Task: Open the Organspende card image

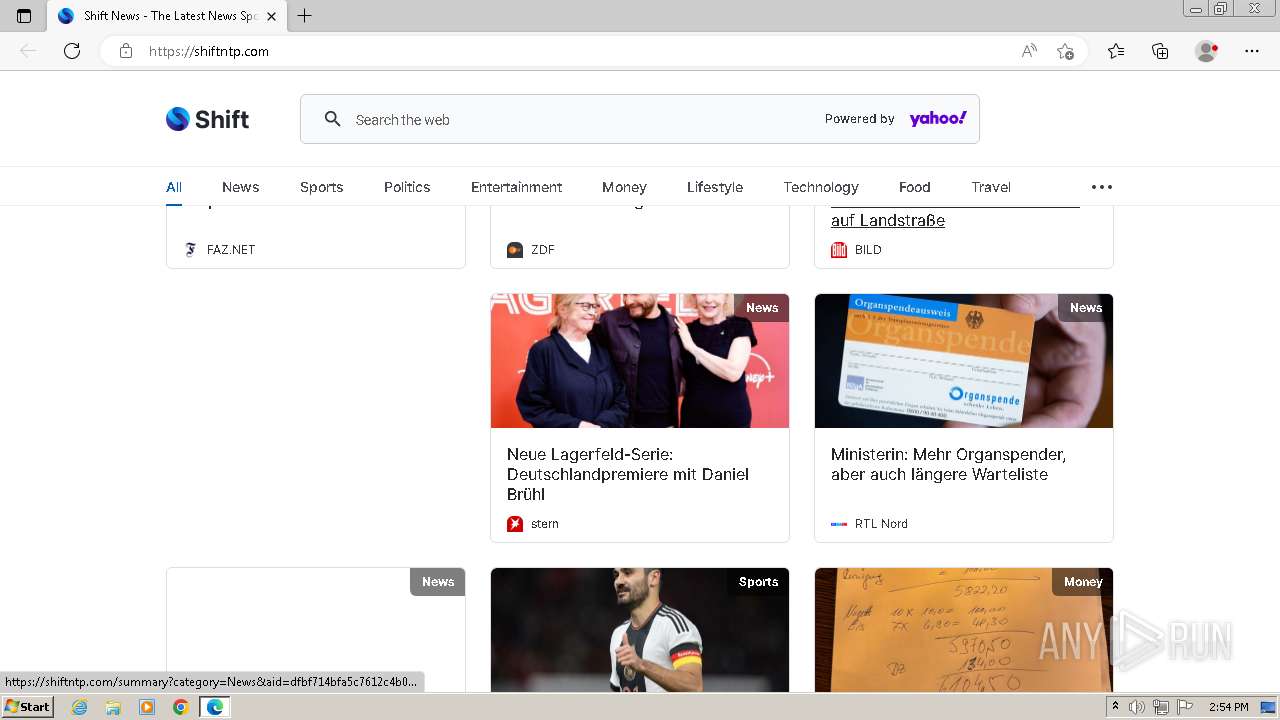Action: 964,361
